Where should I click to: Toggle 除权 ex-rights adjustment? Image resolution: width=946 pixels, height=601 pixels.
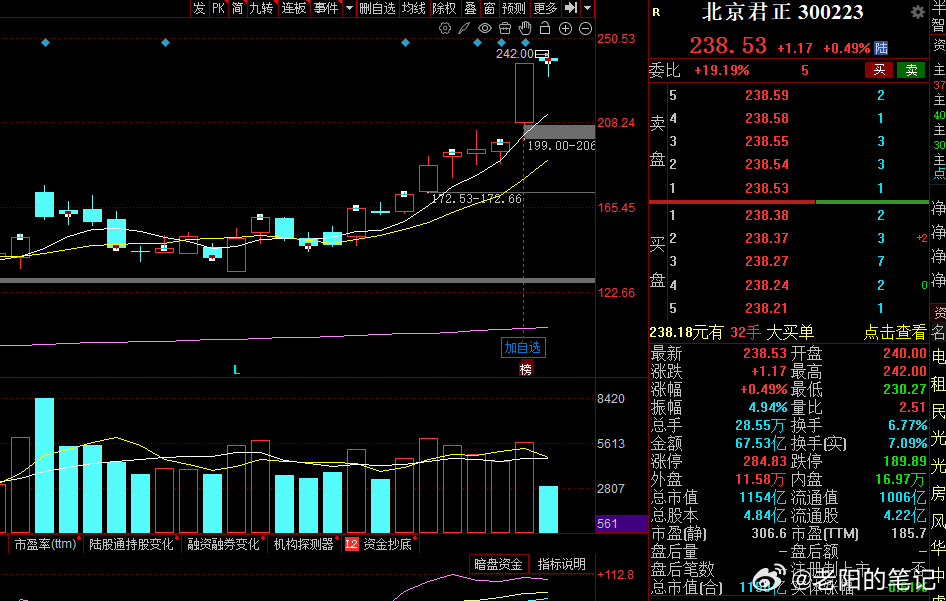445,8
